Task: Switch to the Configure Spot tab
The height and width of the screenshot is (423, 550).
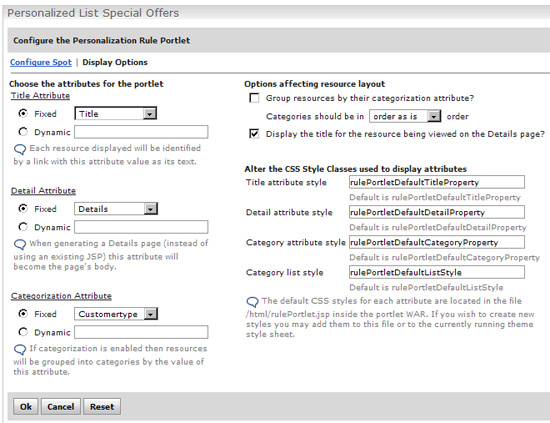Action: (x=41, y=62)
